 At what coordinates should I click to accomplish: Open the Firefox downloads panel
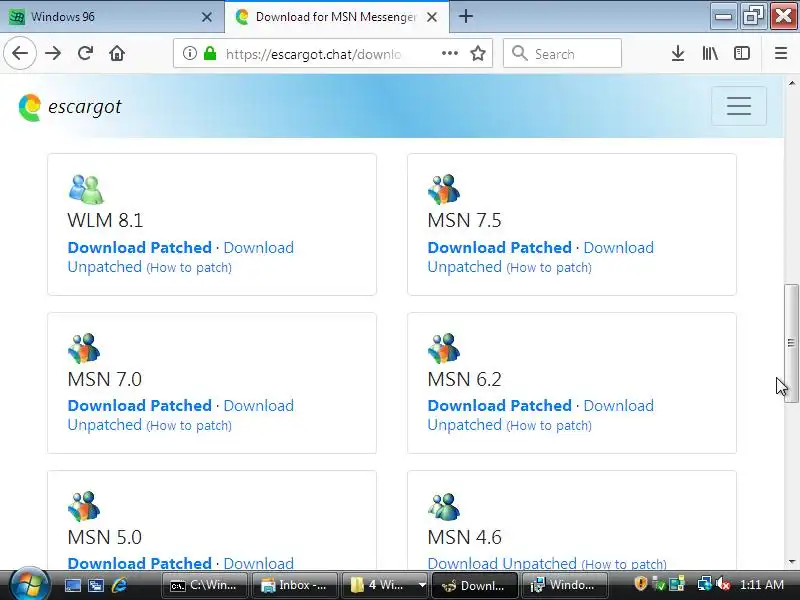(678, 53)
